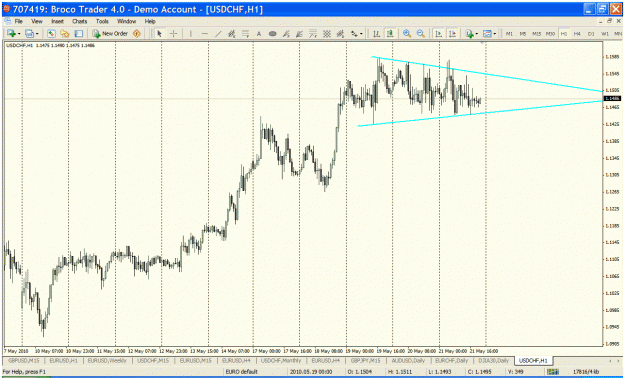The width and height of the screenshot is (625, 378).
Task: Switch to the GBPUSD,M15 chart tab
Action: [x=24, y=360]
